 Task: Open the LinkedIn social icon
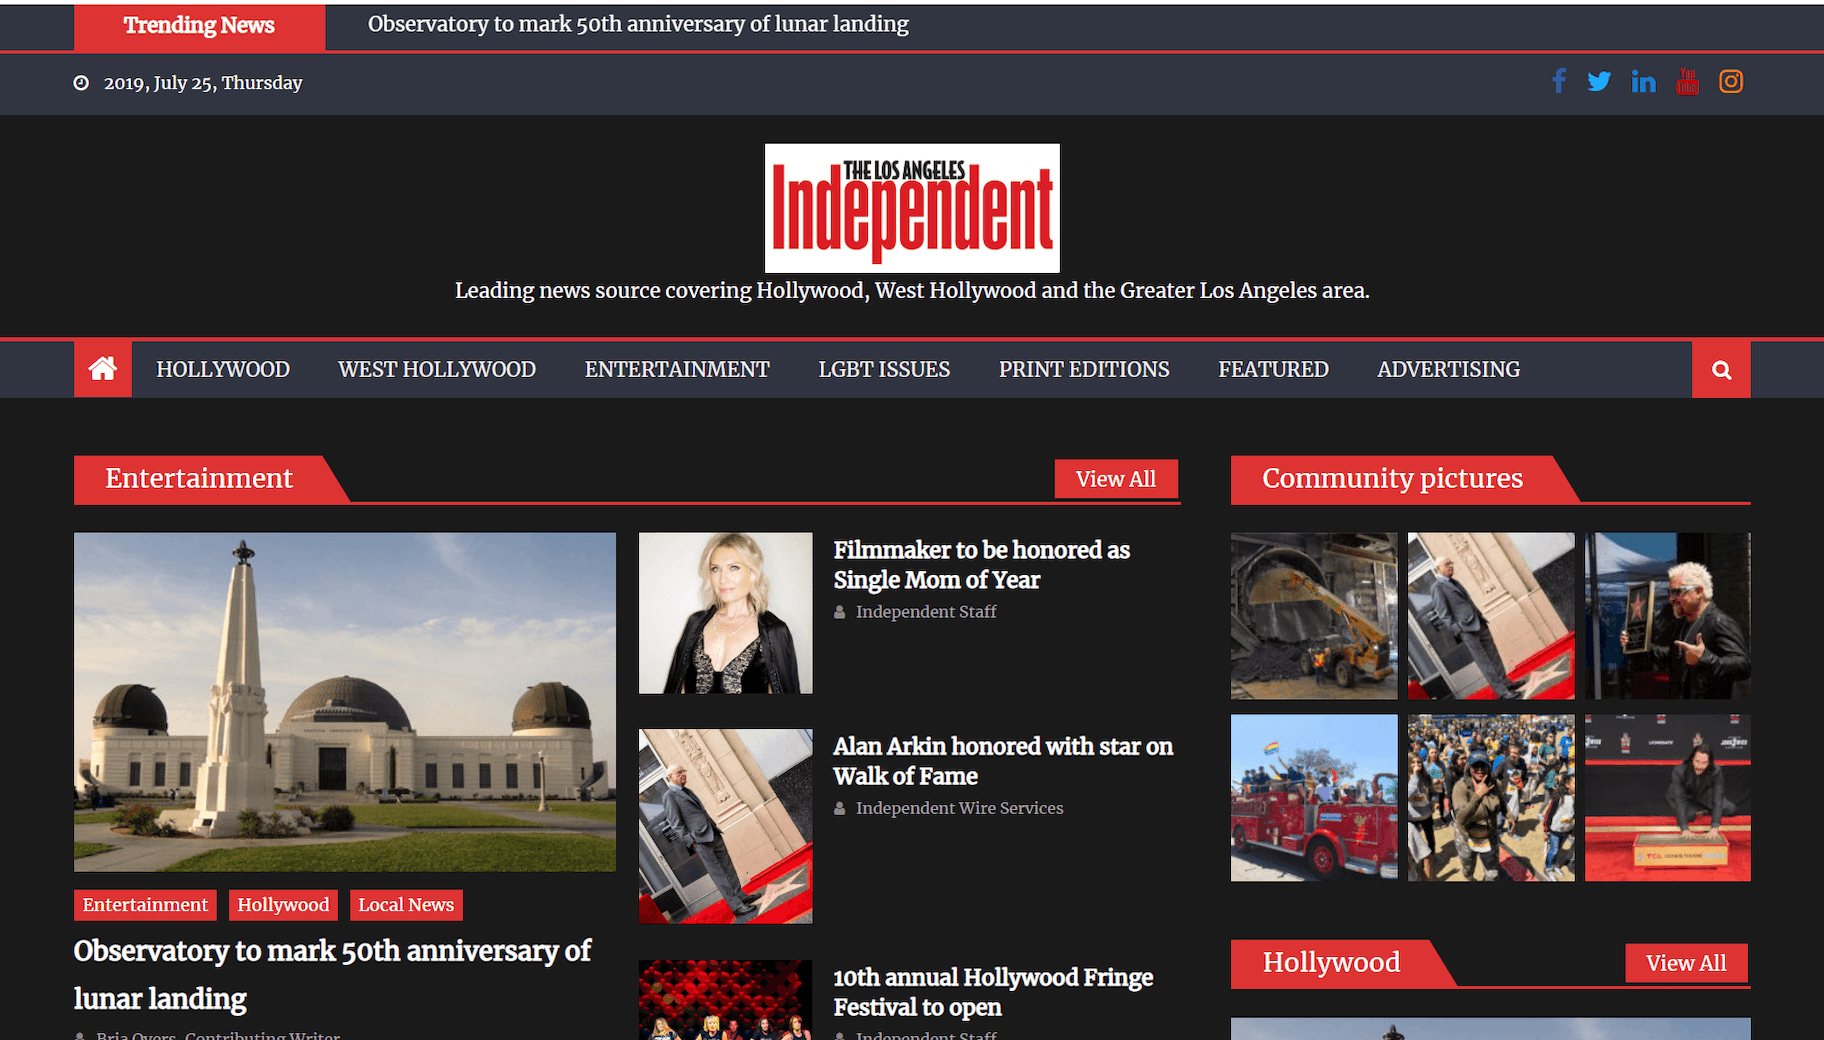point(1643,82)
